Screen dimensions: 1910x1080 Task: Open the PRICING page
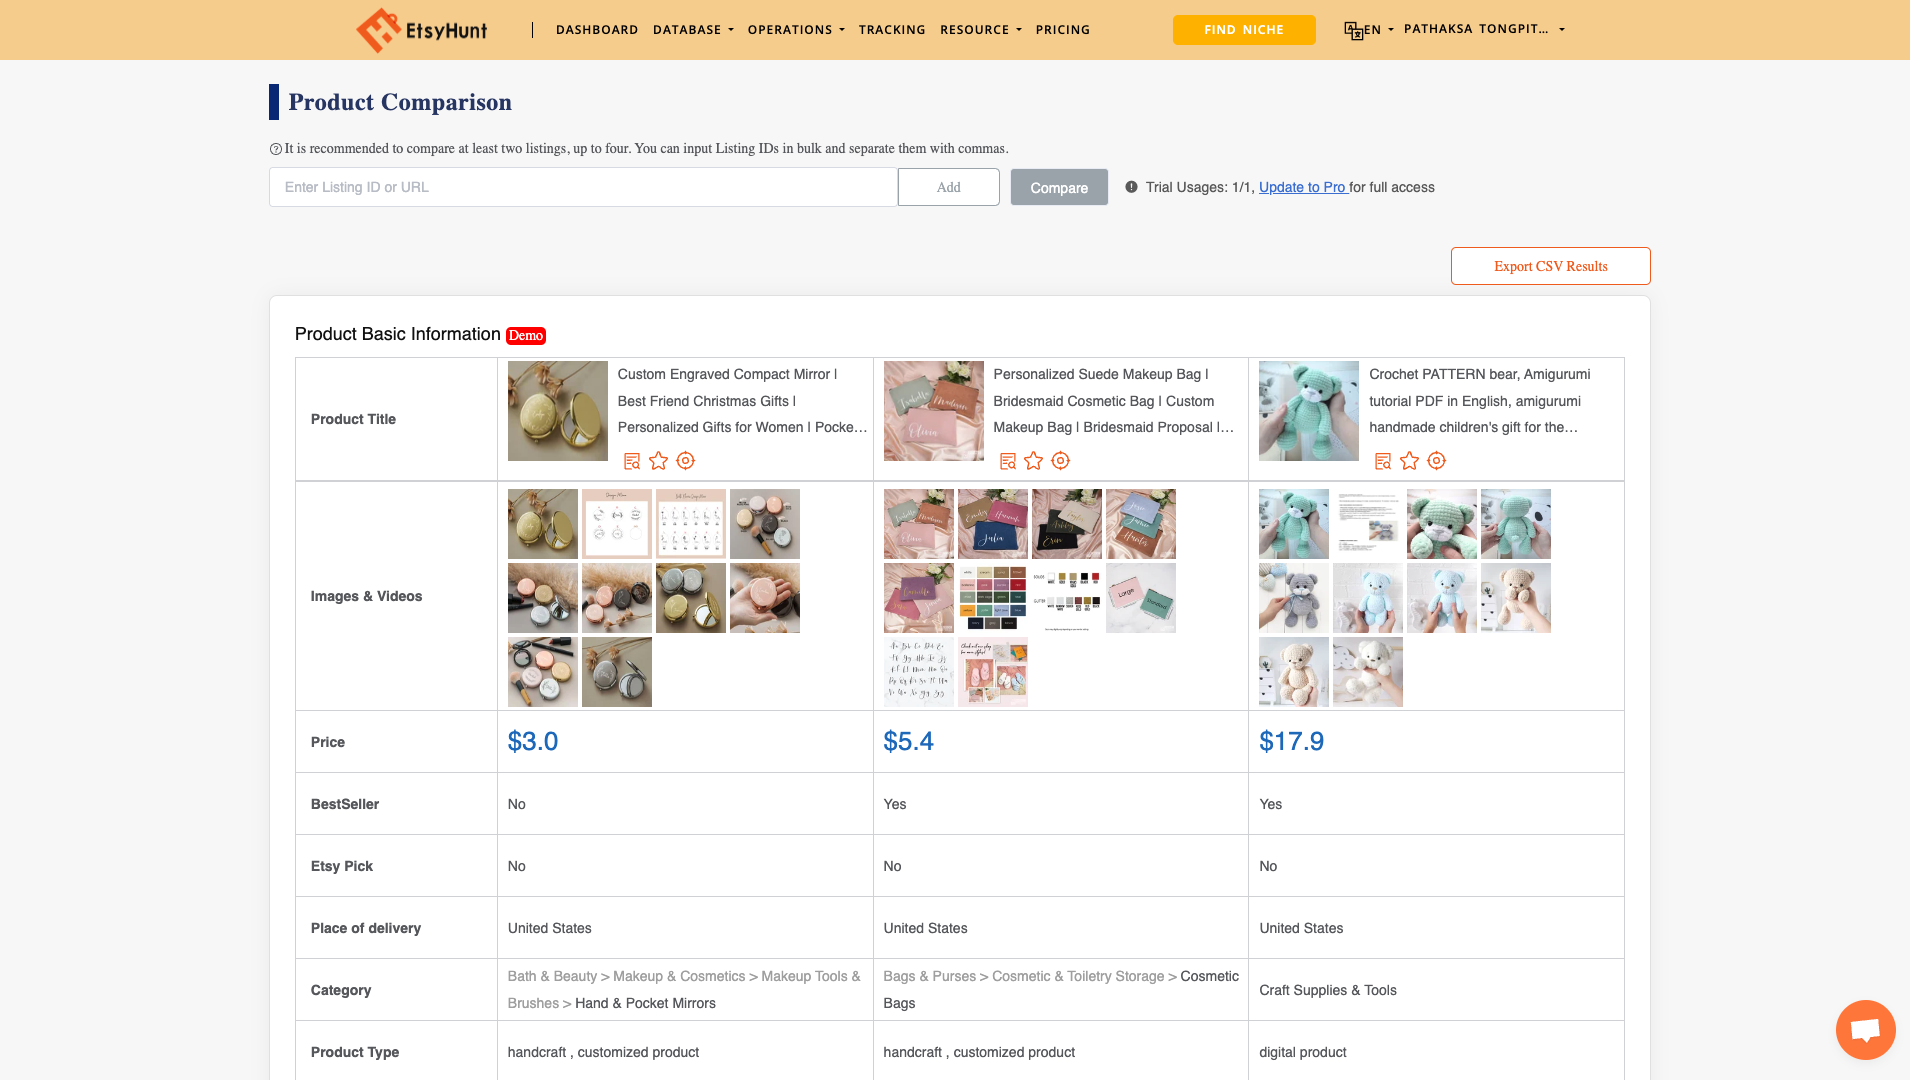coord(1063,30)
